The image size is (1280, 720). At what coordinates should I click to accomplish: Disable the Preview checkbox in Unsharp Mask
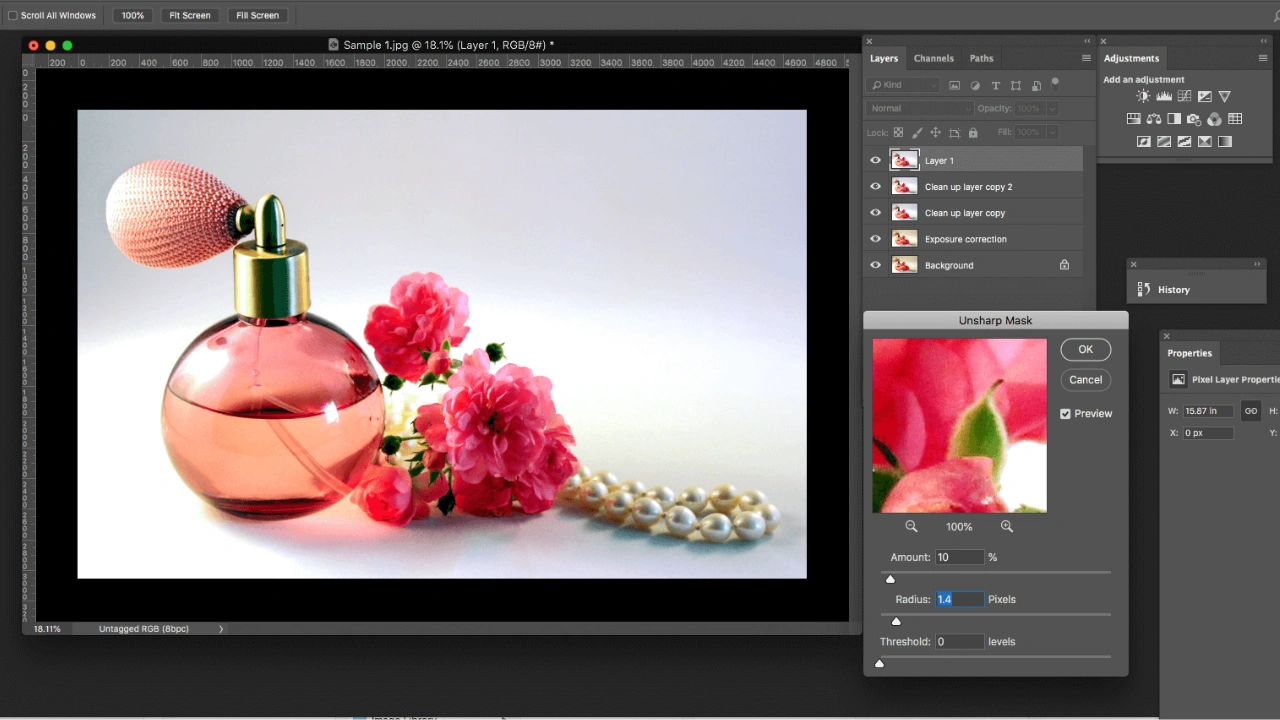(x=1066, y=413)
